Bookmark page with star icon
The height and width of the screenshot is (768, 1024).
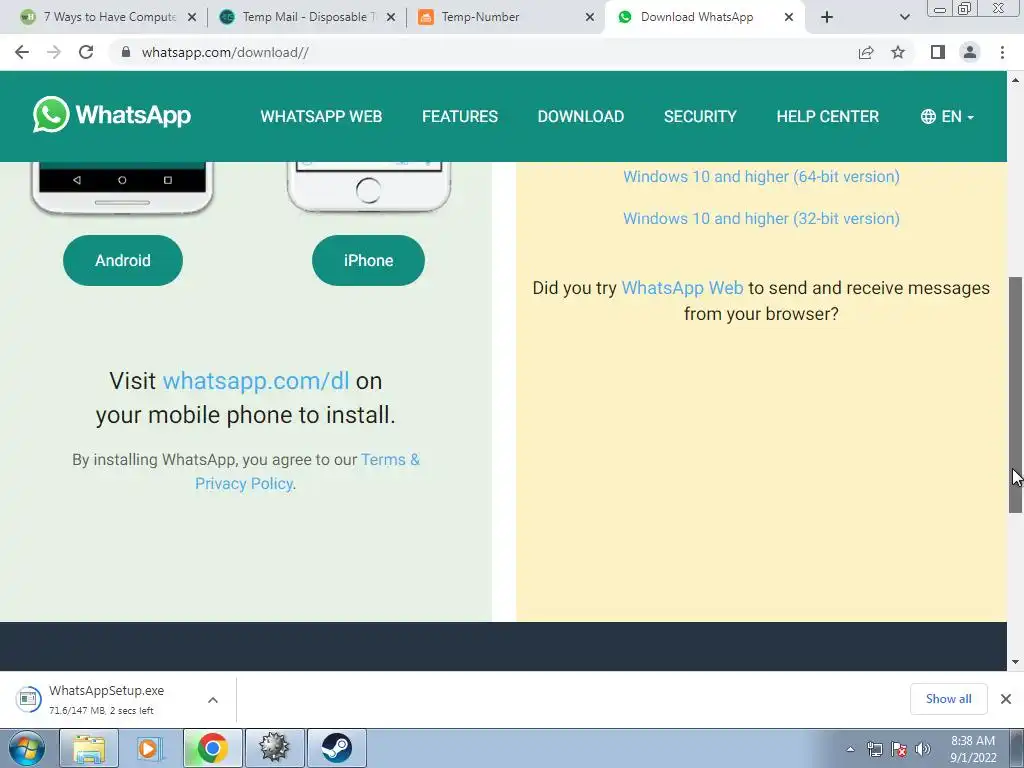click(x=898, y=52)
